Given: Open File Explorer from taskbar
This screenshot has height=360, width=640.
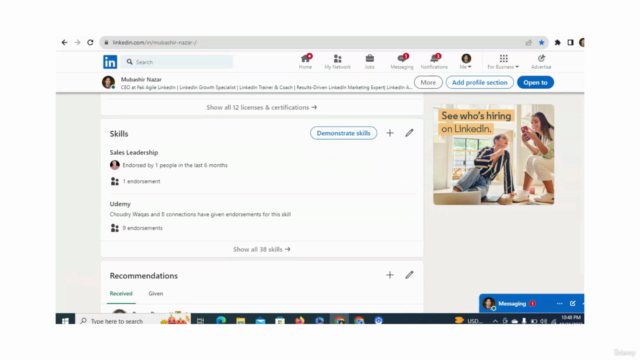Looking at the screenshot, I should point(240,321).
